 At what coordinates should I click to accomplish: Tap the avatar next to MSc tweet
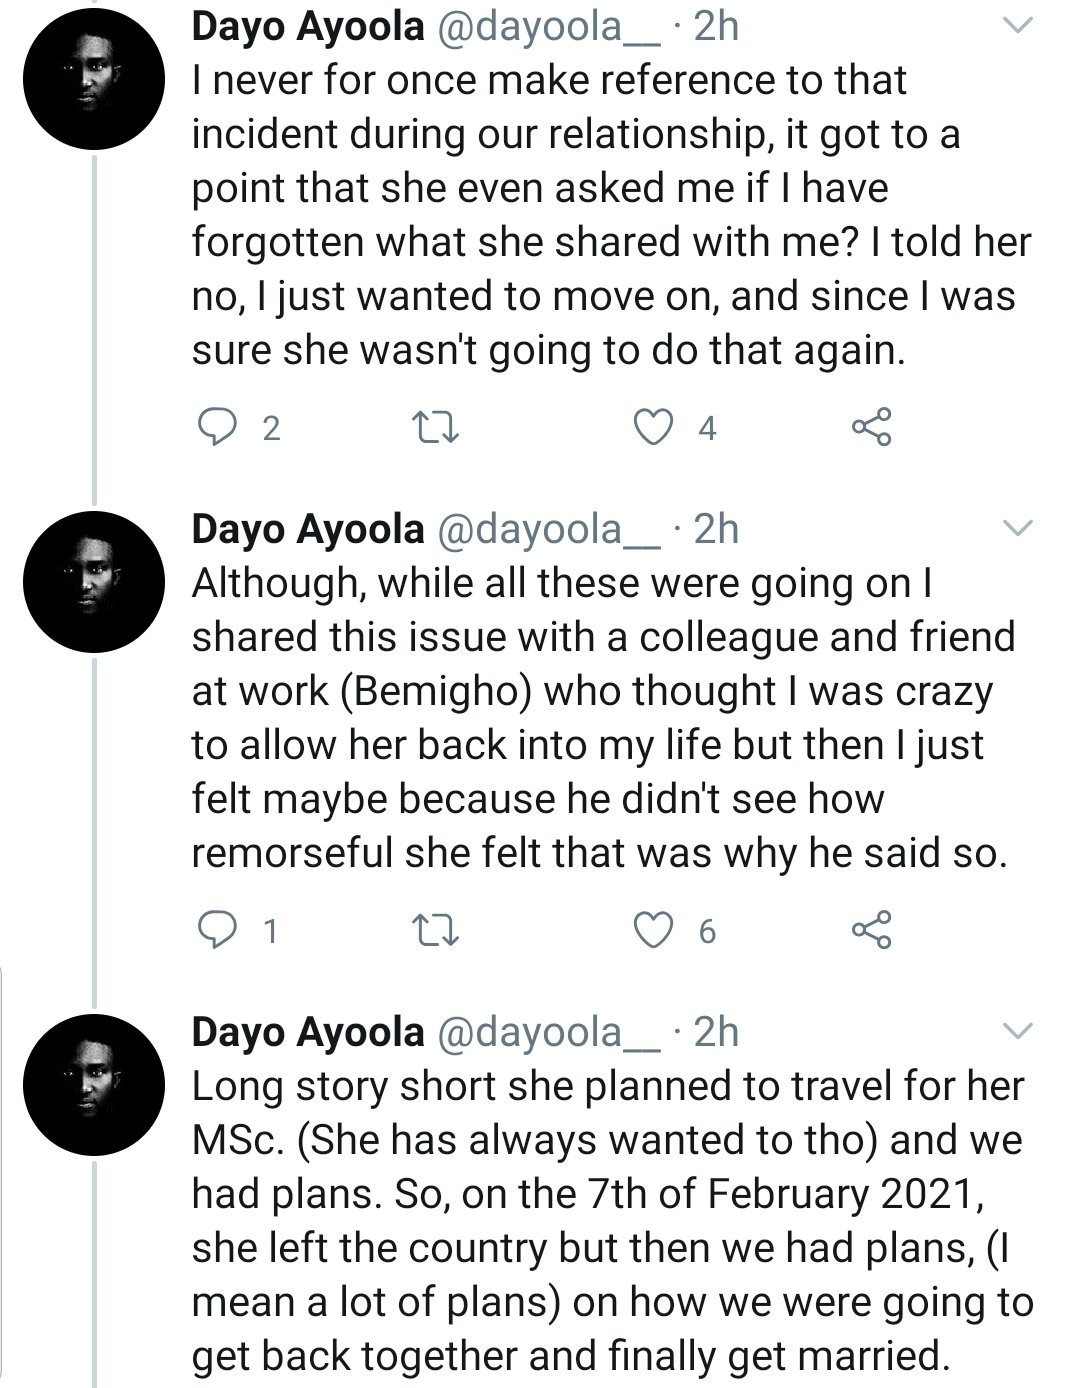coord(93,1084)
